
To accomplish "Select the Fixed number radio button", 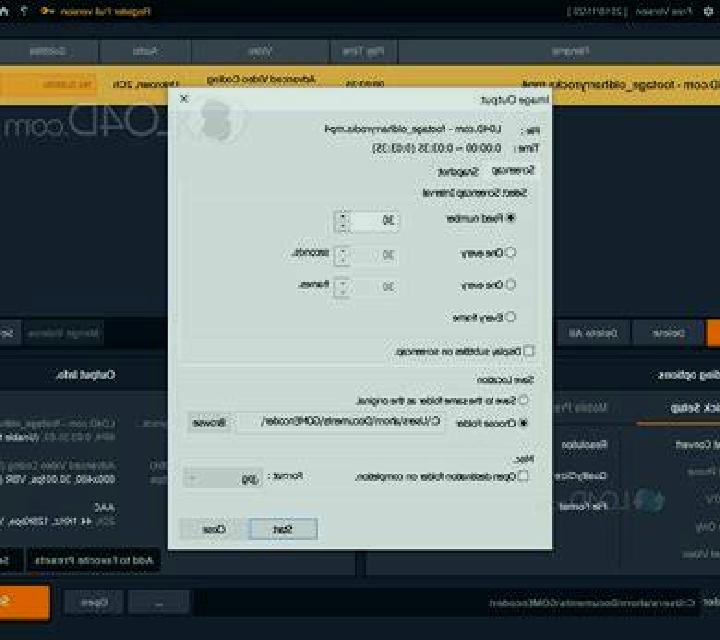I will click(x=511, y=218).
